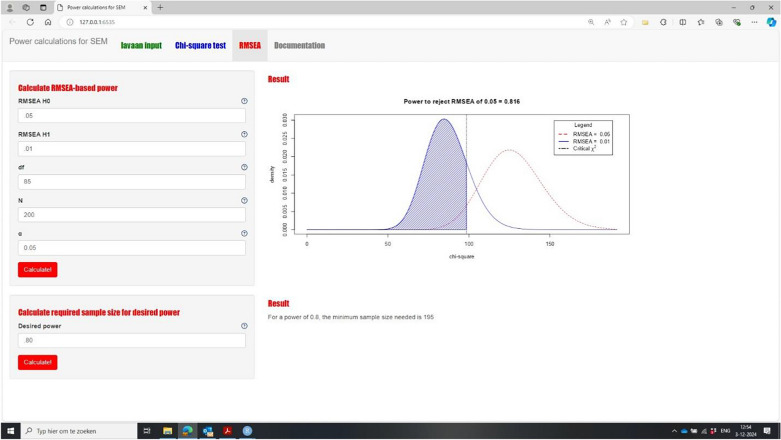The height and width of the screenshot is (440, 781).
Task: Focus the RMSEA H1 input field
Action: click(x=131, y=148)
